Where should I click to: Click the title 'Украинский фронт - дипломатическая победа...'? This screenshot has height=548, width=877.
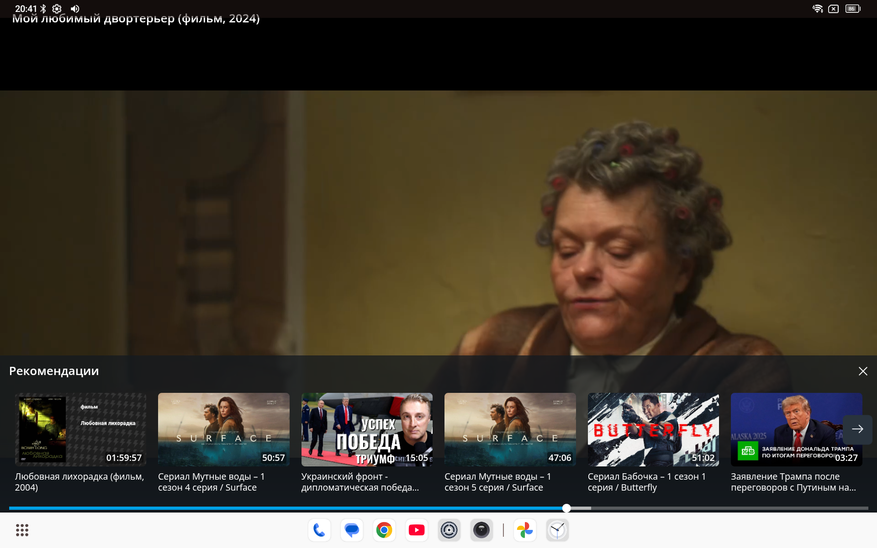[x=360, y=482]
